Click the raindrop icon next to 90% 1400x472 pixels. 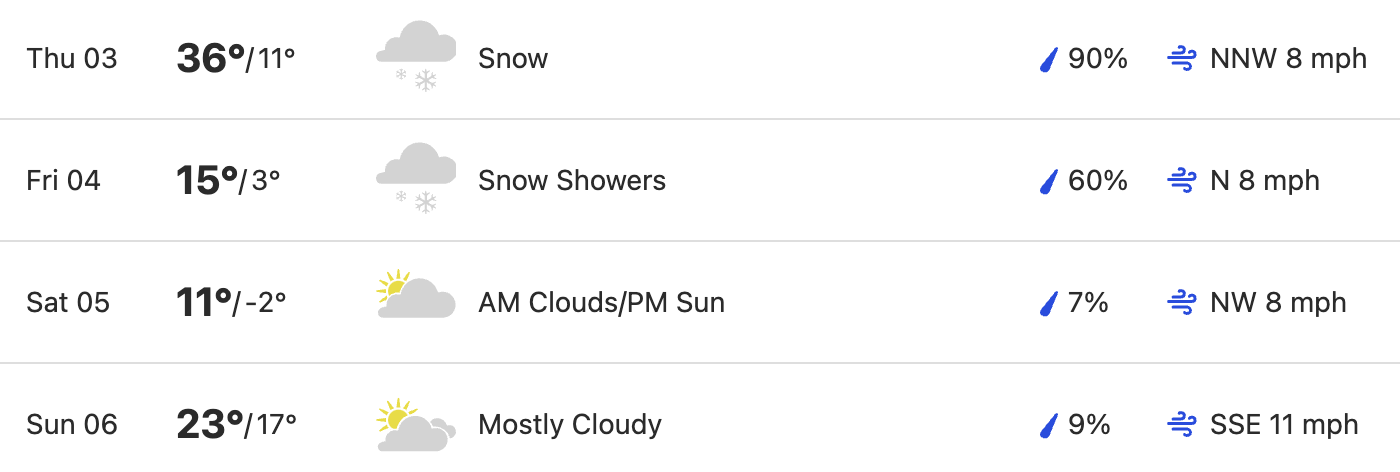coord(1049,60)
